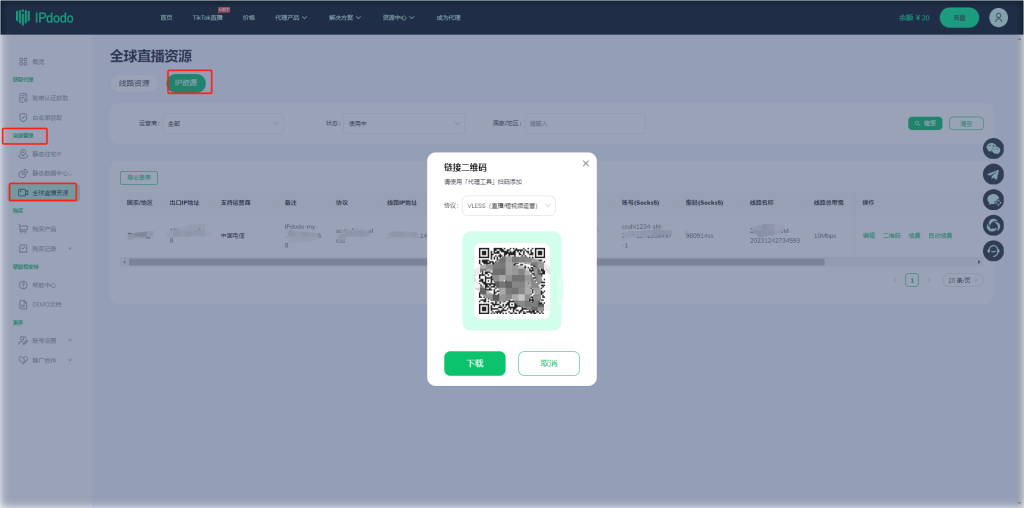Click the 自动续费 link in the table row
This screenshot has height=508, width=1024.
940,235
